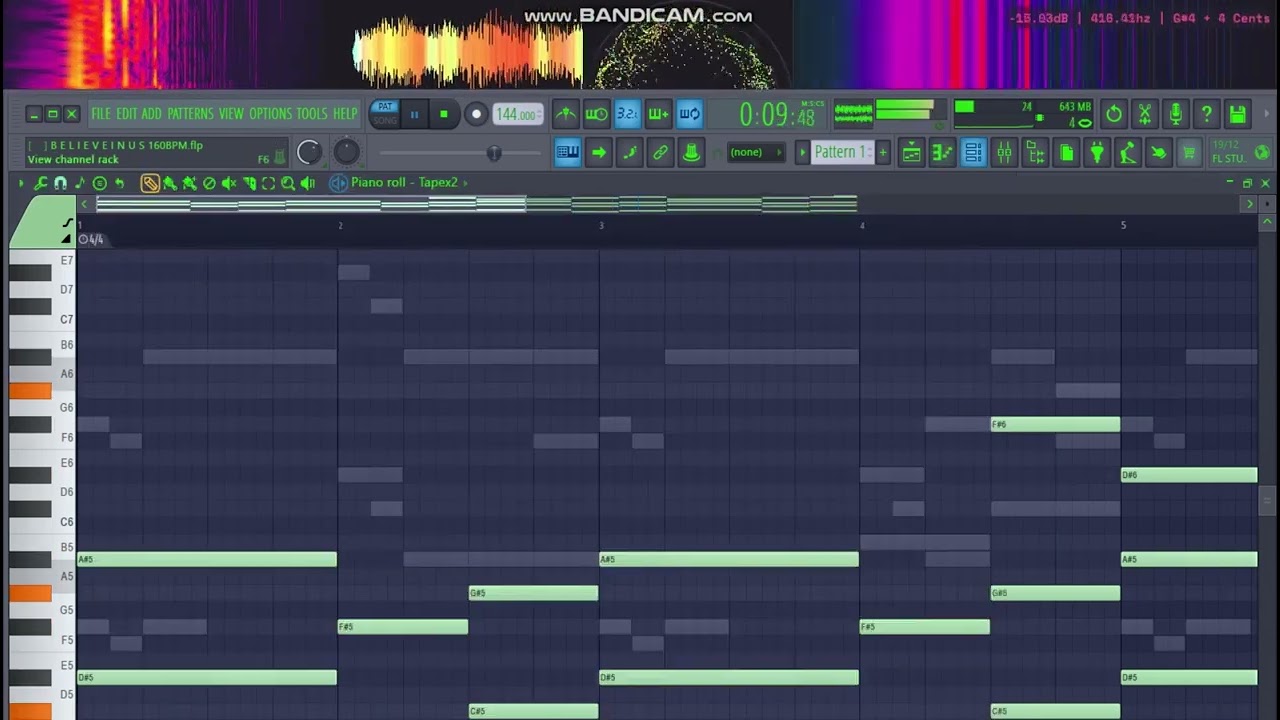Open the touch controller icon

pyautogui.click(x=1159, y=153)
